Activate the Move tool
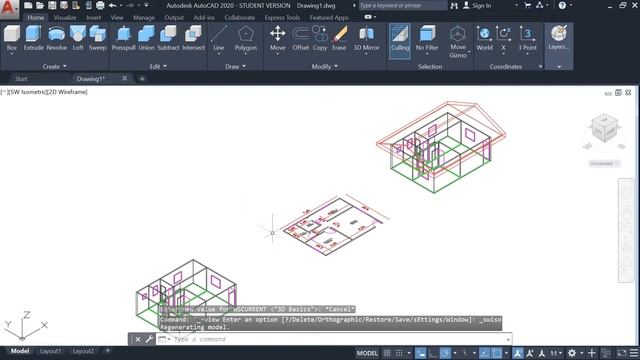The width and height of the screenshot is (640, 360). [x=278, y=39]
